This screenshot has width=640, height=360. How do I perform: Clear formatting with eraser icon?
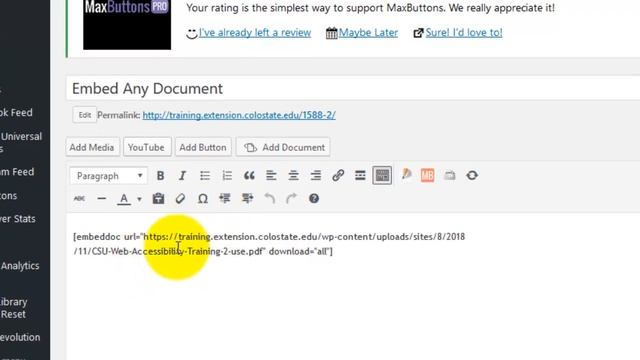[x=180, y=199]
